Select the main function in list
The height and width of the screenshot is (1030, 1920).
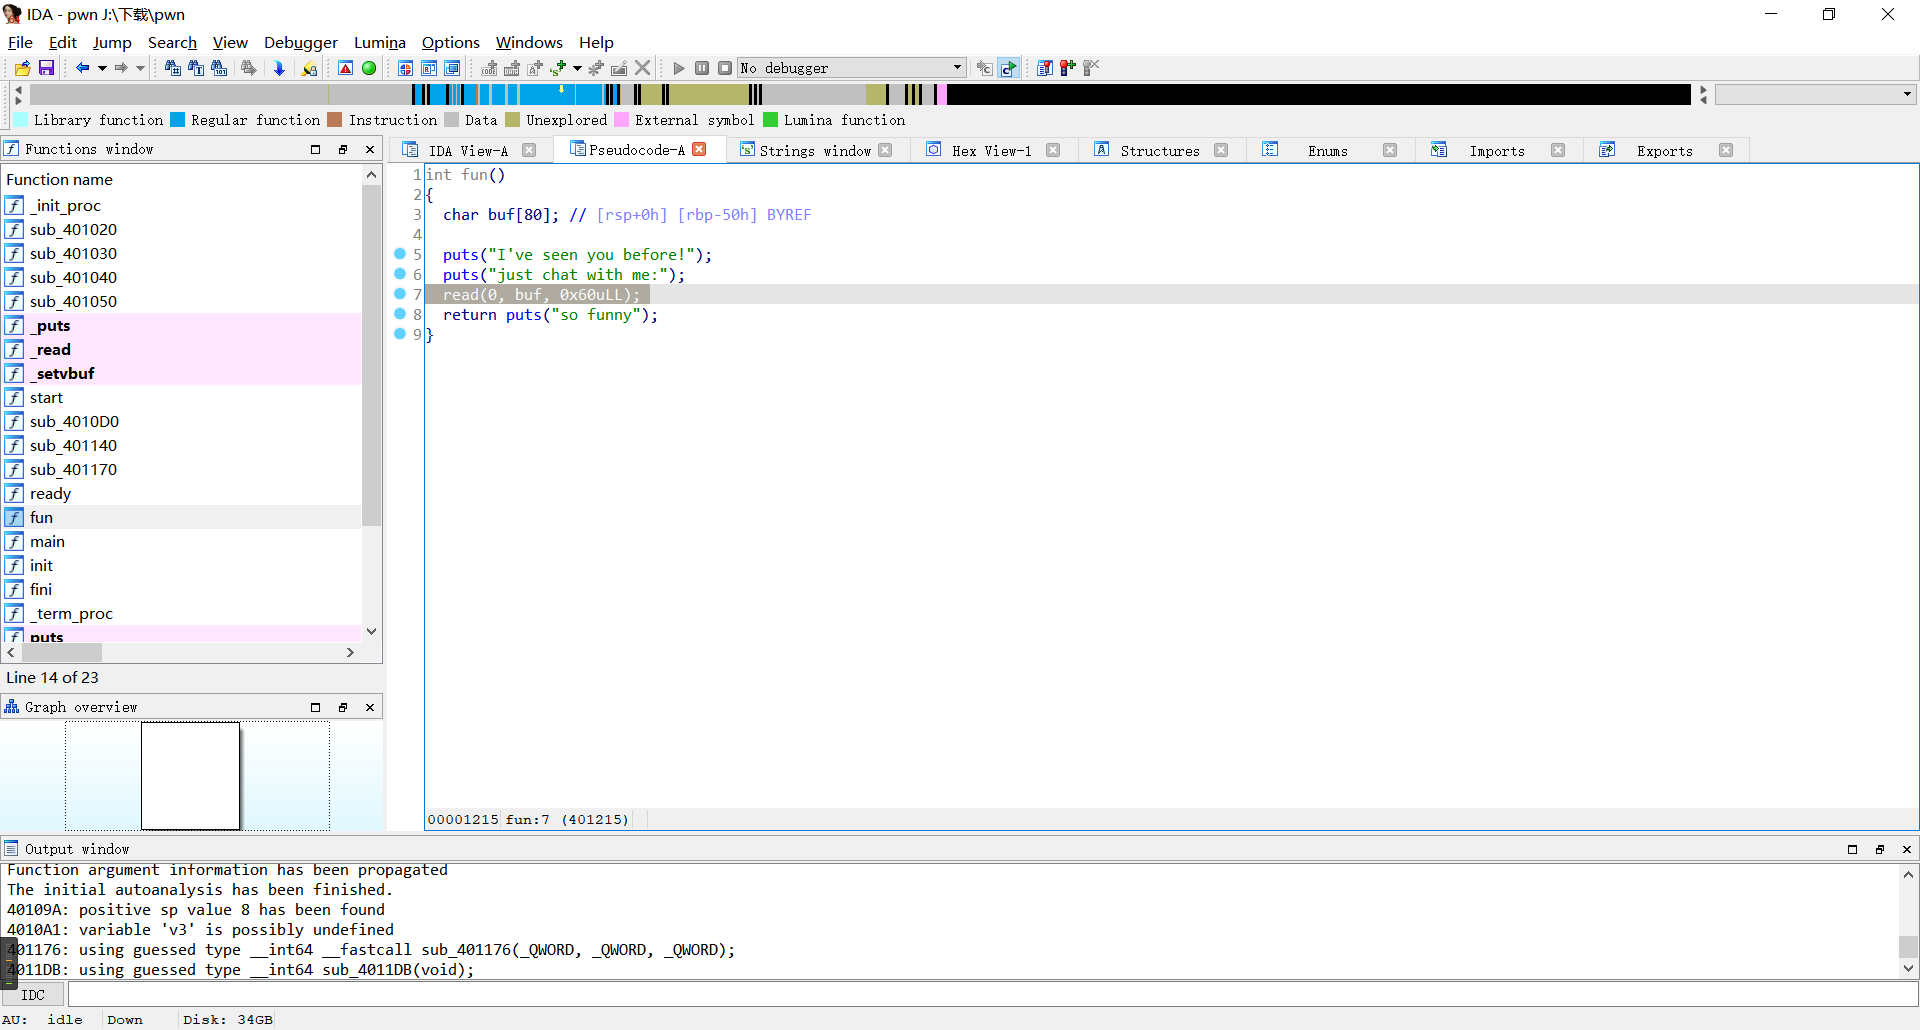[x=47, y=541]
